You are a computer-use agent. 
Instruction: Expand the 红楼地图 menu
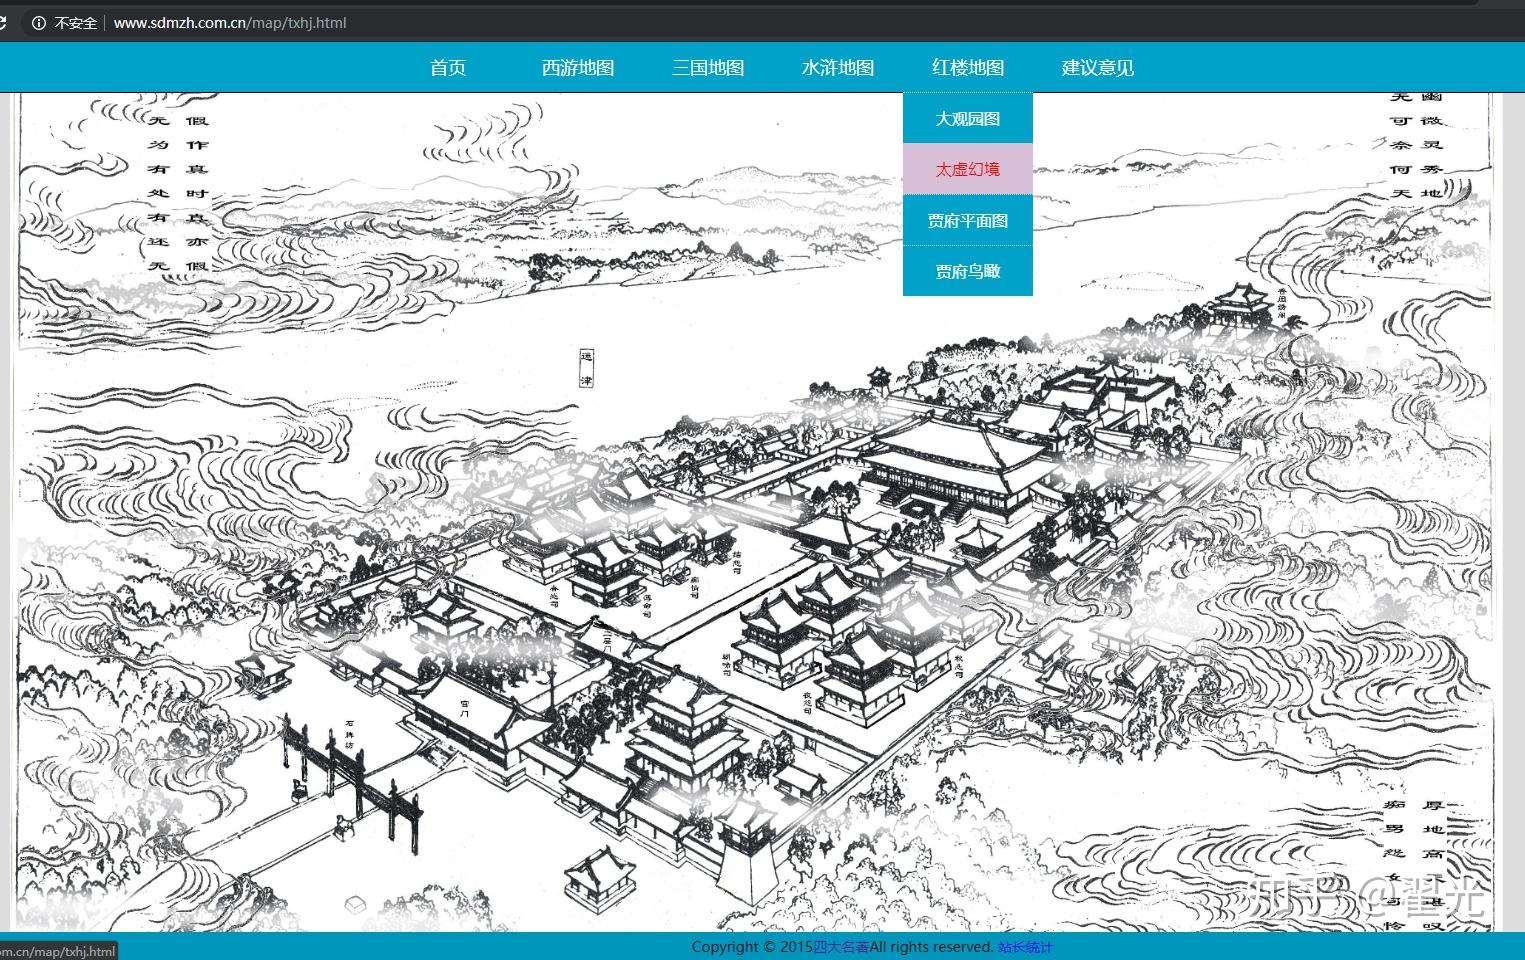[968, 67]
